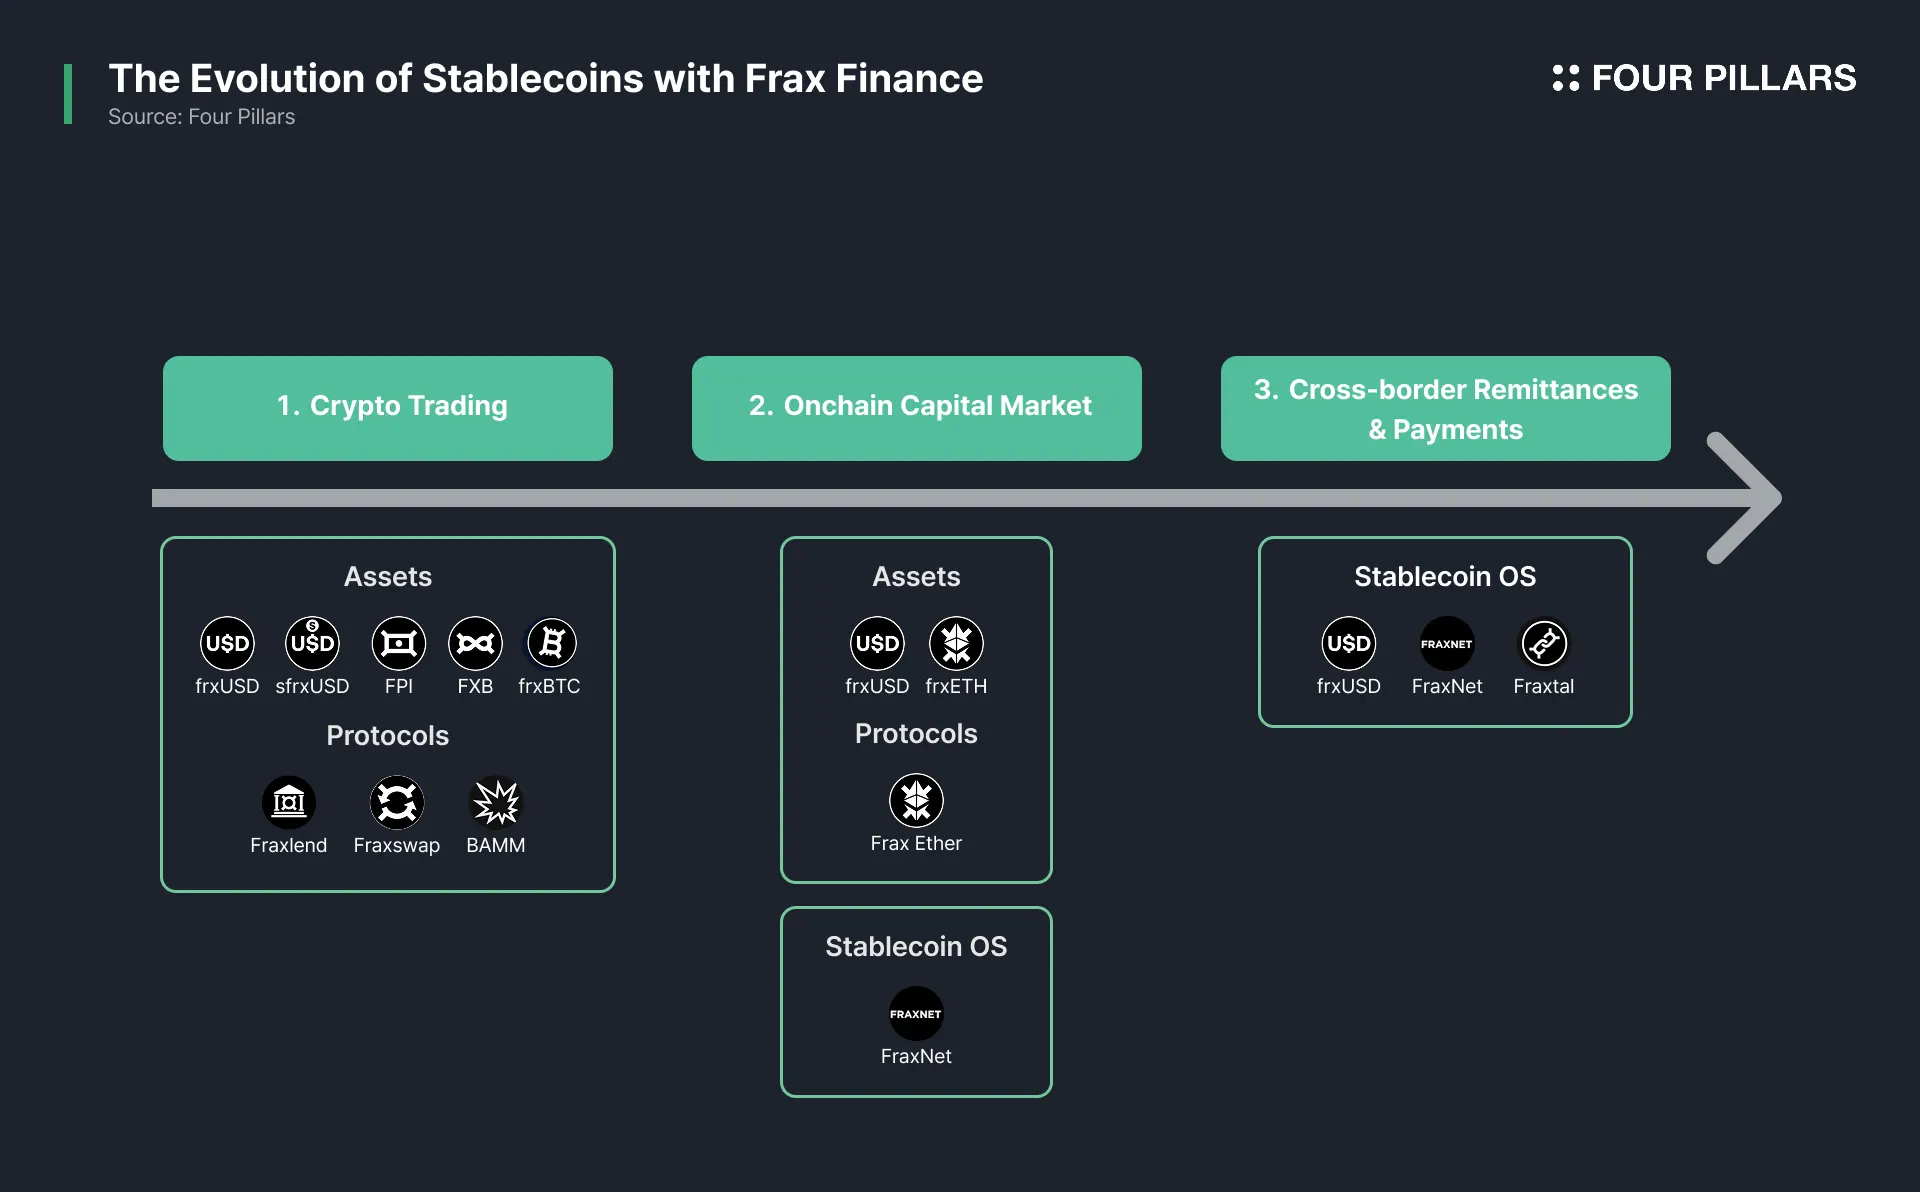The width and height of the screenshot is (1920, 1192).
Task: Click the FraxNet icon below Frax Ether box
Action: (x=916, y=1013)
